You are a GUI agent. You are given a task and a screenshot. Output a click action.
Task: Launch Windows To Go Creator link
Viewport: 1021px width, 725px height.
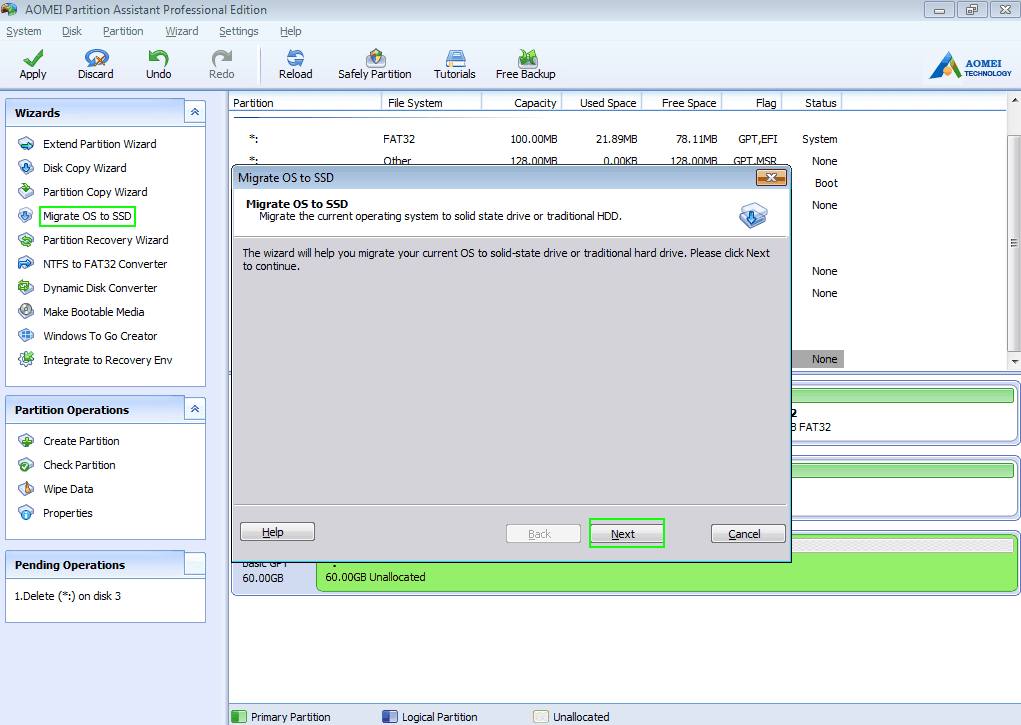[x=100, y=336]
